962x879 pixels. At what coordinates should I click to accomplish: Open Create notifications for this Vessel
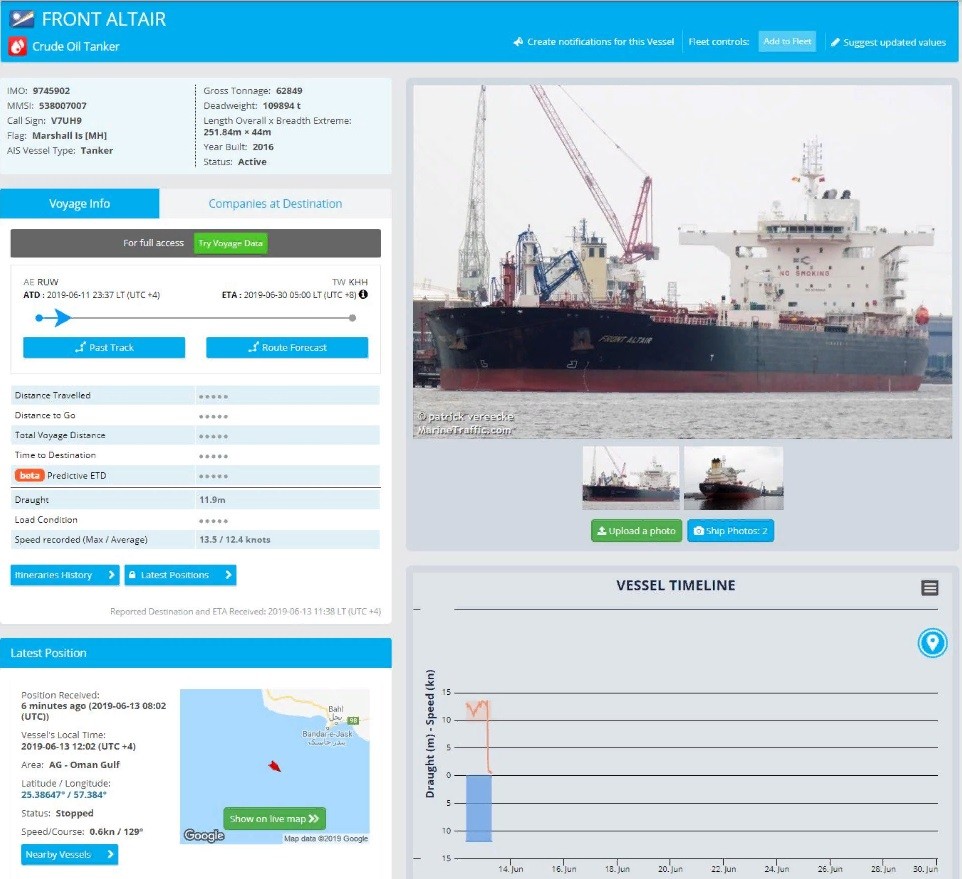coord(593,42)
